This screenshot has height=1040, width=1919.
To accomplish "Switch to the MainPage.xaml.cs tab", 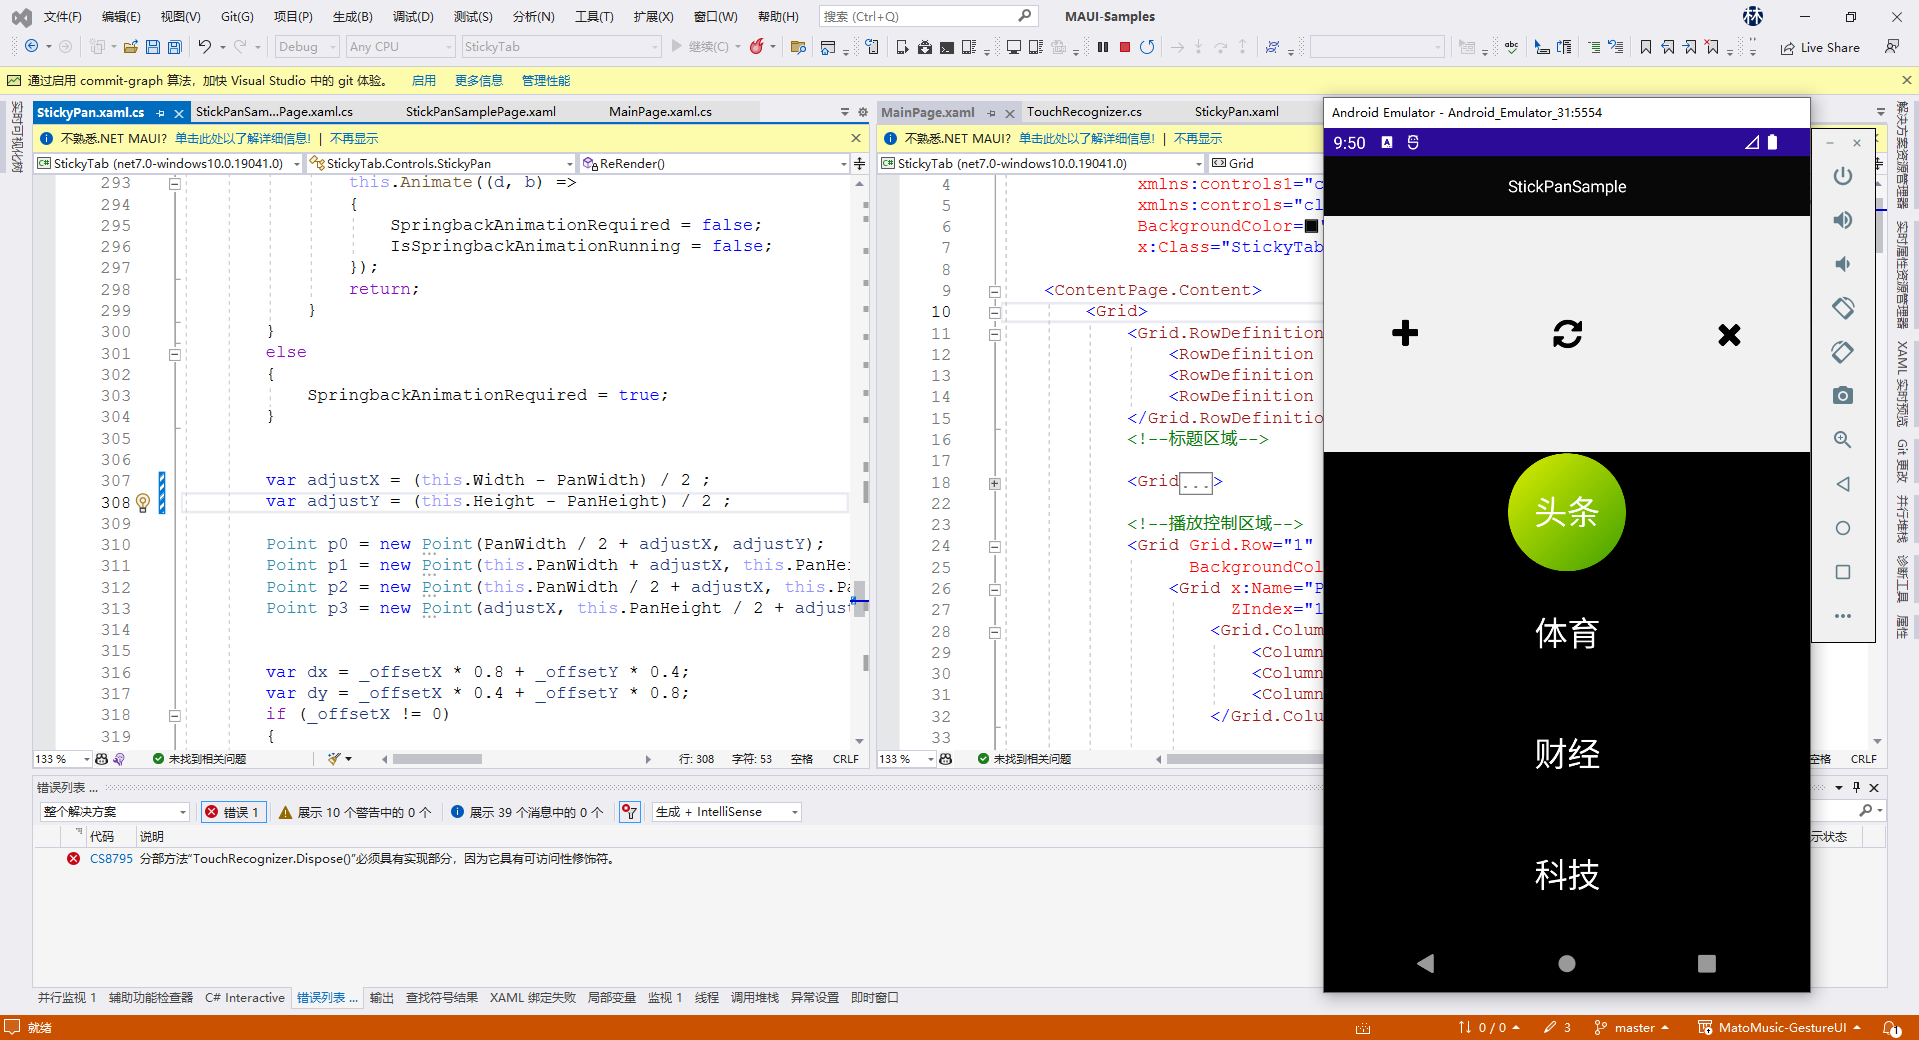I will pyautogui.click(x=660, y=112).
